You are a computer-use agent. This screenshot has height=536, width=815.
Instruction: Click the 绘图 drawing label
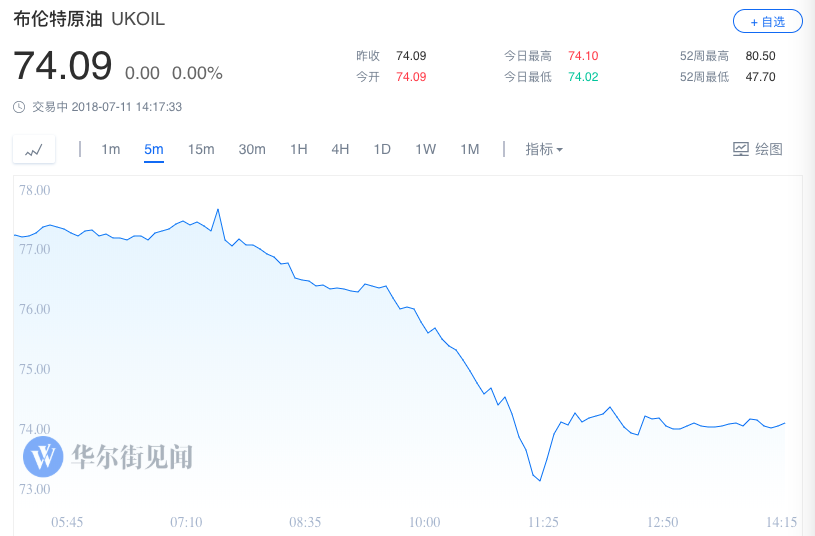(x=768, y=149)
